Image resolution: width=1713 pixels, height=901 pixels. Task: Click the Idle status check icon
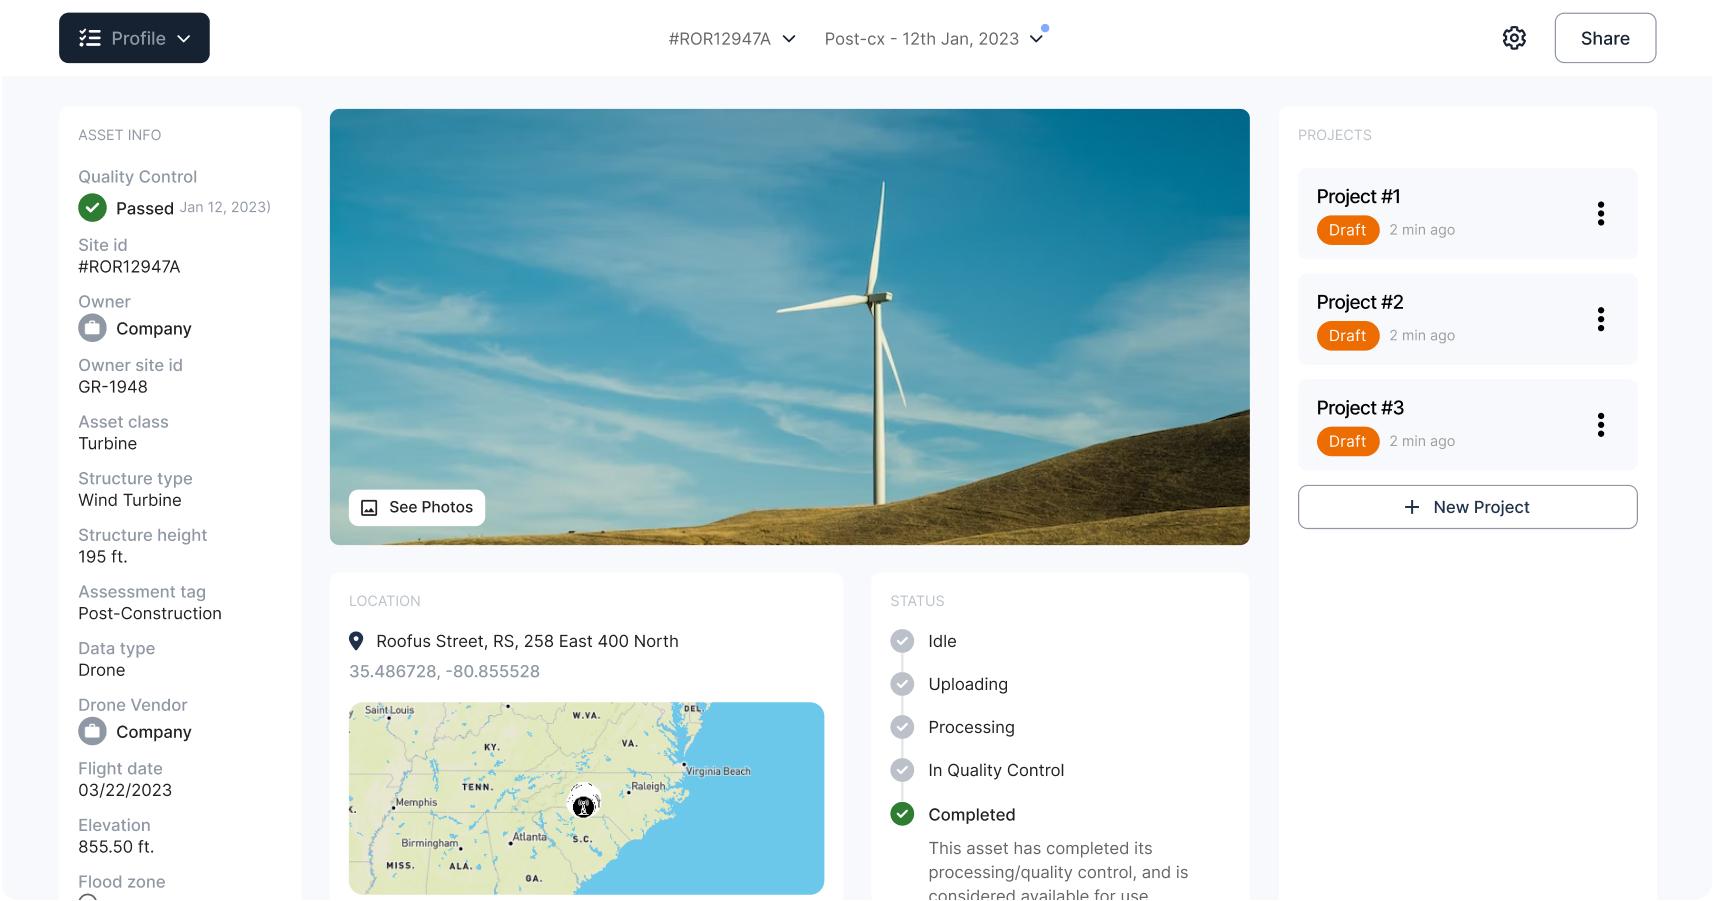coord(902,641)
